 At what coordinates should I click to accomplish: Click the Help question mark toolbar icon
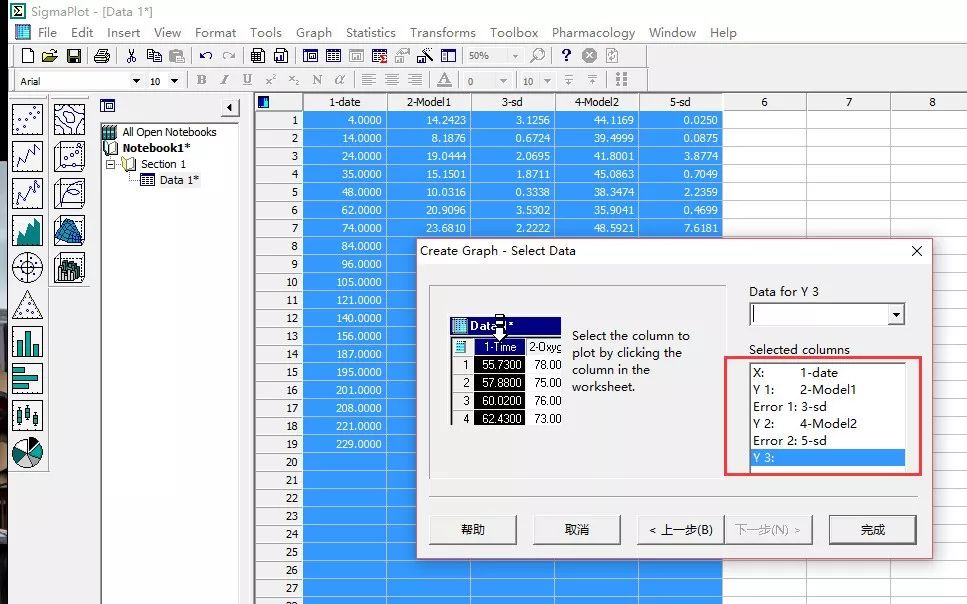(564, 57)
